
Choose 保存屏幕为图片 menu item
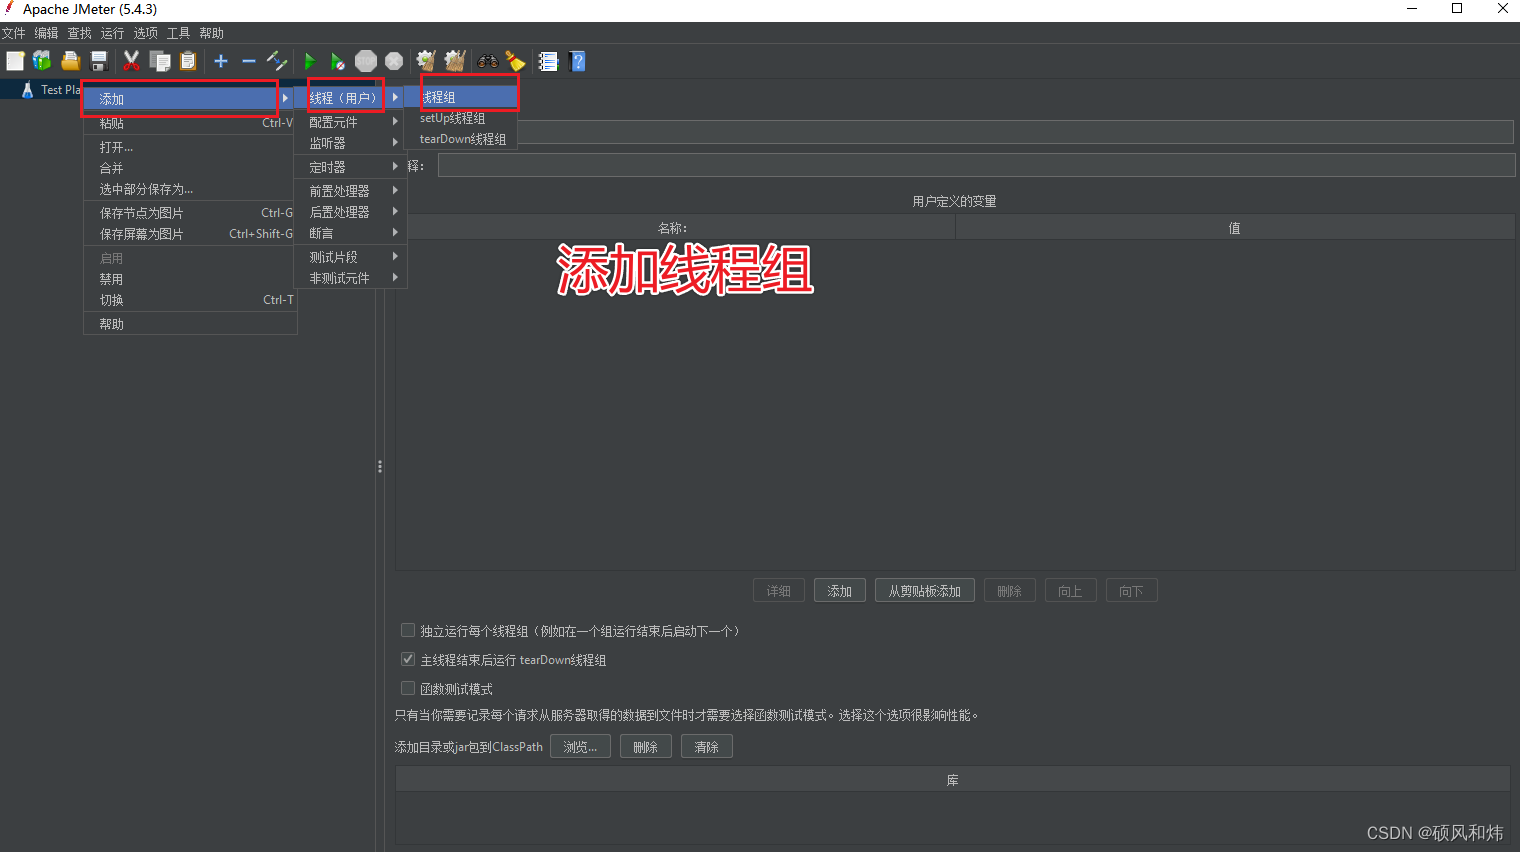point(190,234)
